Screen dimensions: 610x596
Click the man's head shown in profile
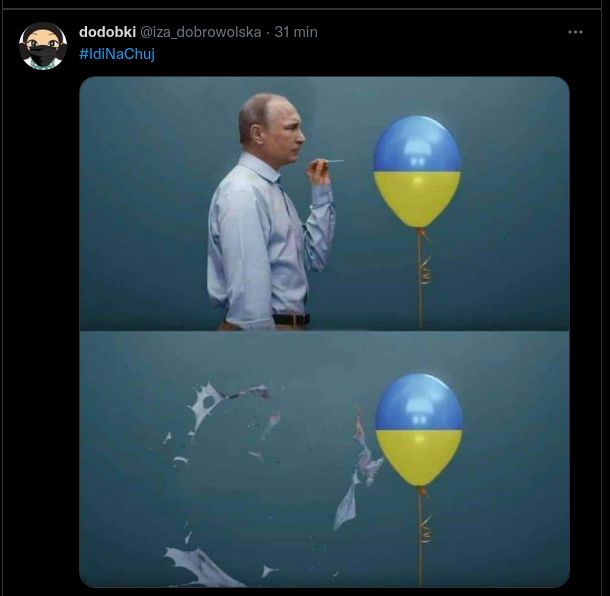click(271, 126)
